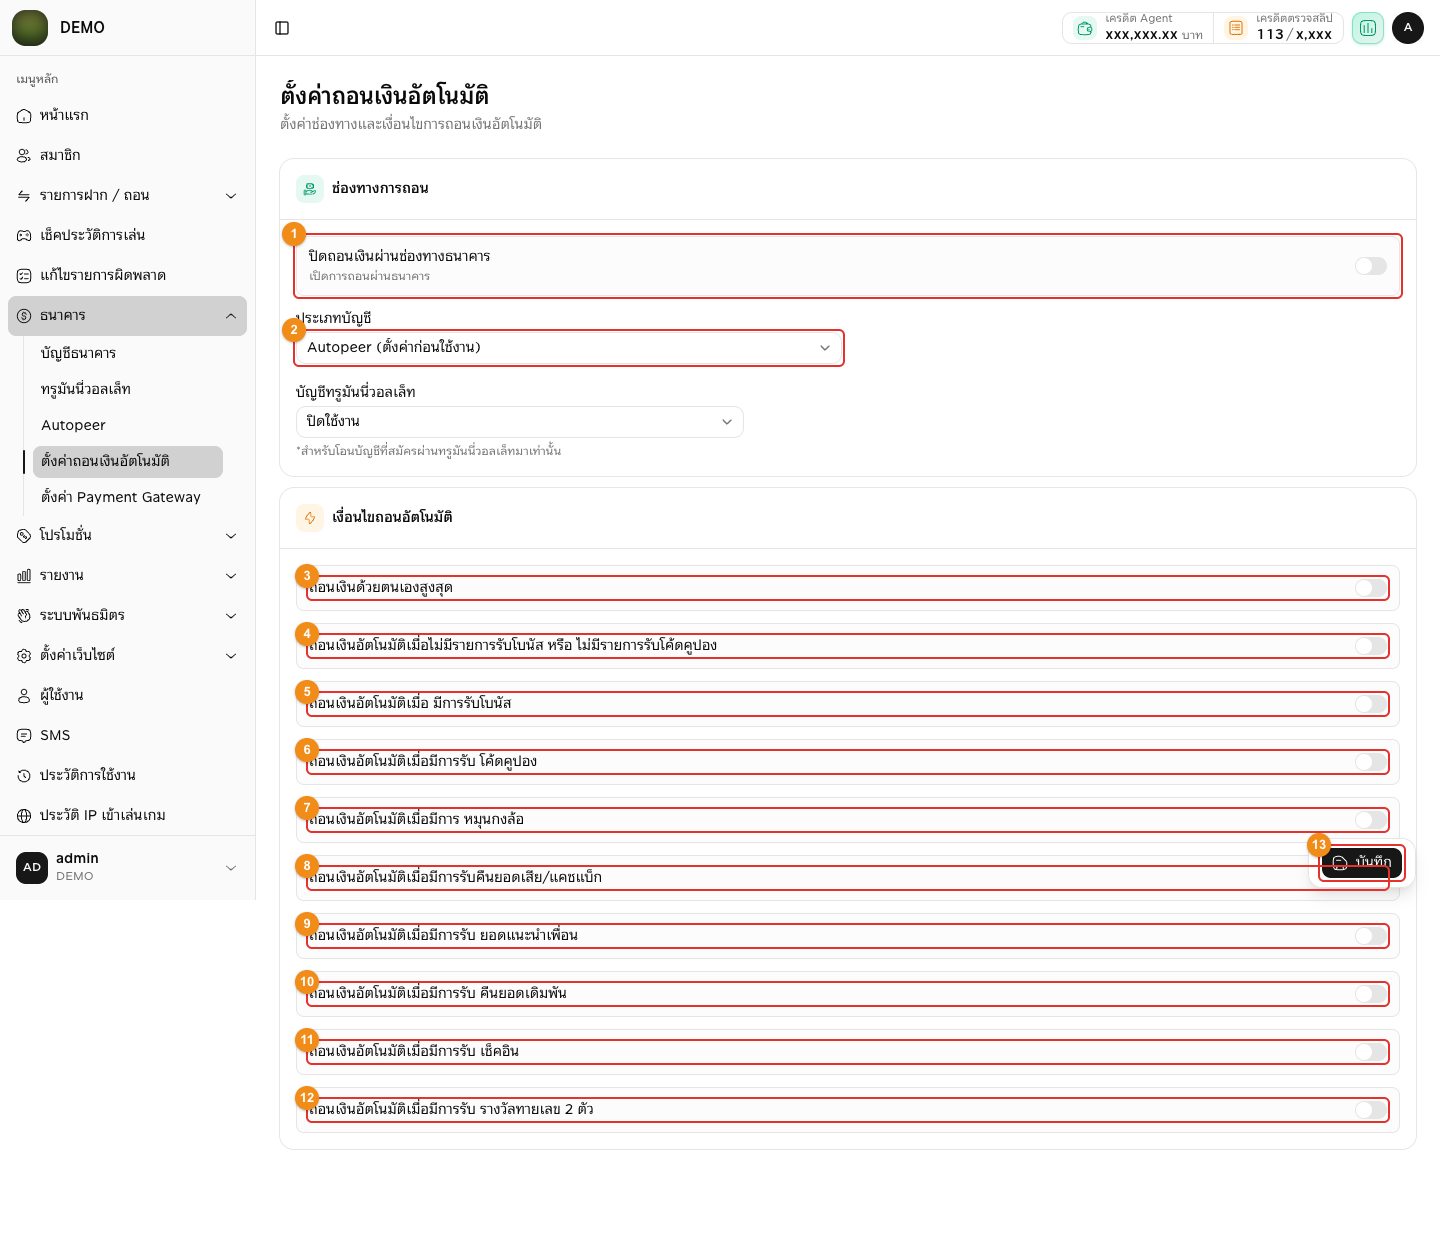Toggle the รางวัลทายเลข 2 ตัว switch
The height and width of the screenshot is (1235, 1440).
(1371, 1110)
